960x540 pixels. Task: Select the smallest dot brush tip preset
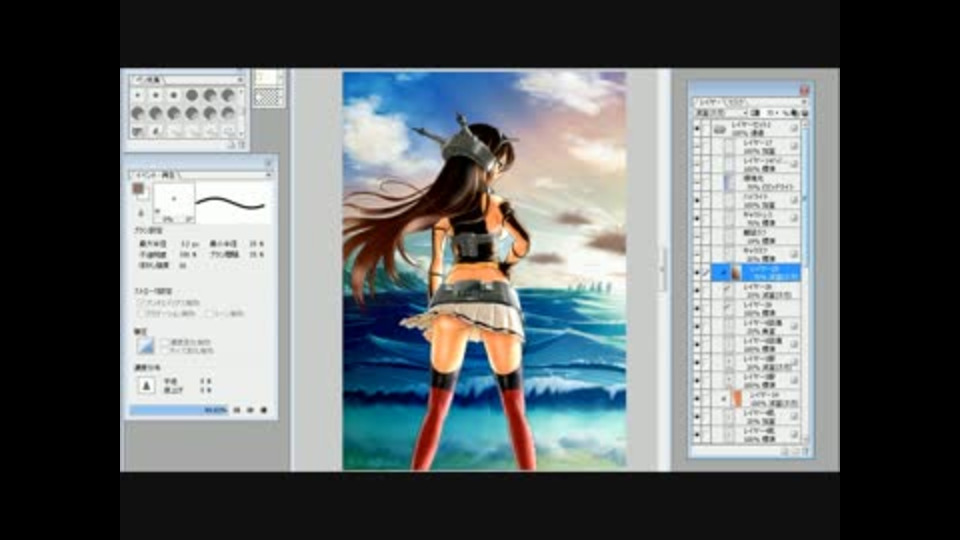tap(137, 95)
